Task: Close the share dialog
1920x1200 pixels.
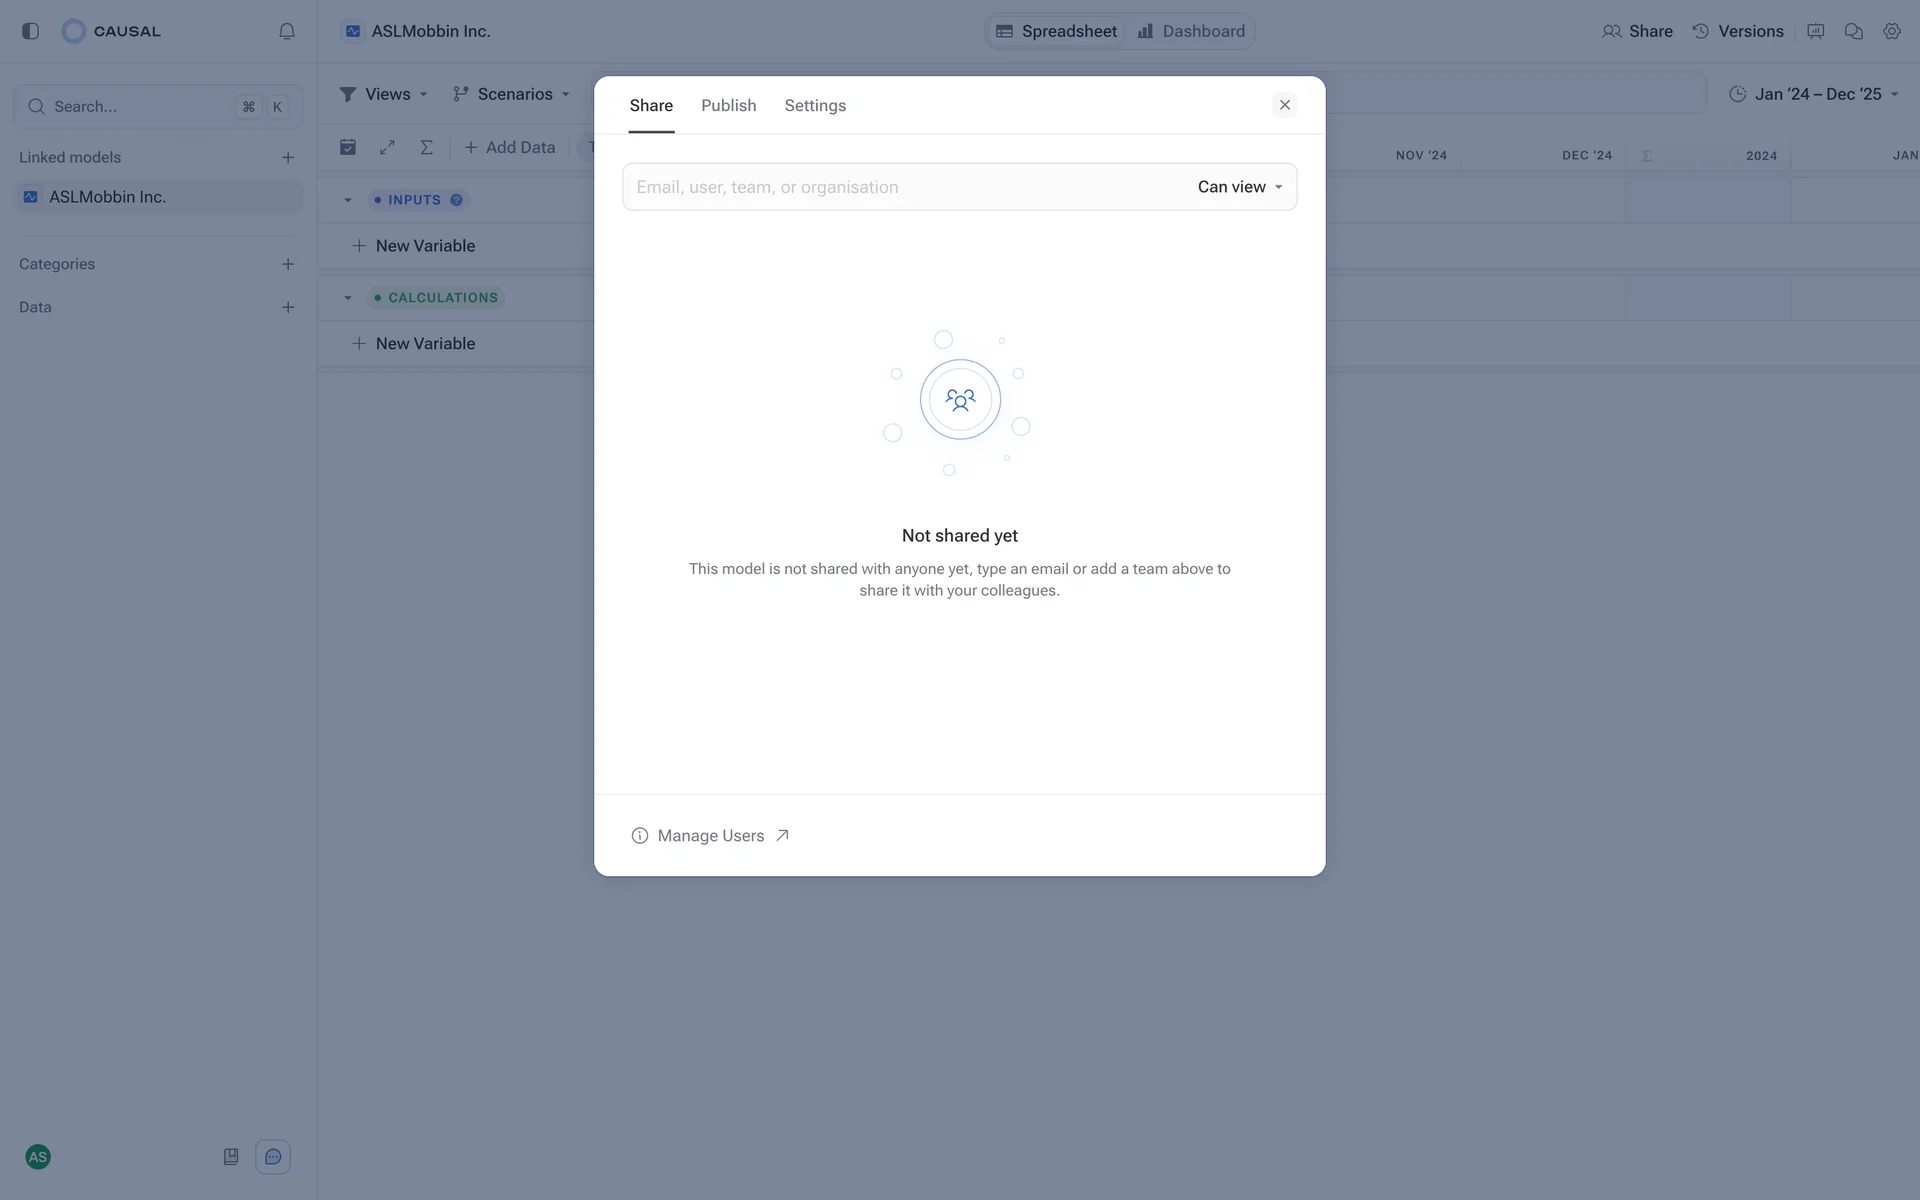Action: pyautogui.click(x=1285, y=105)
